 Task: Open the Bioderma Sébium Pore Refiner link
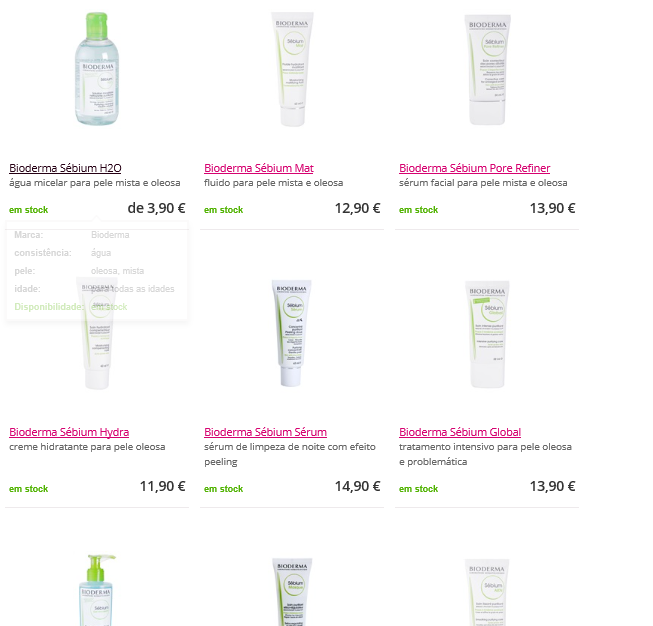click(x=474, y=168)
